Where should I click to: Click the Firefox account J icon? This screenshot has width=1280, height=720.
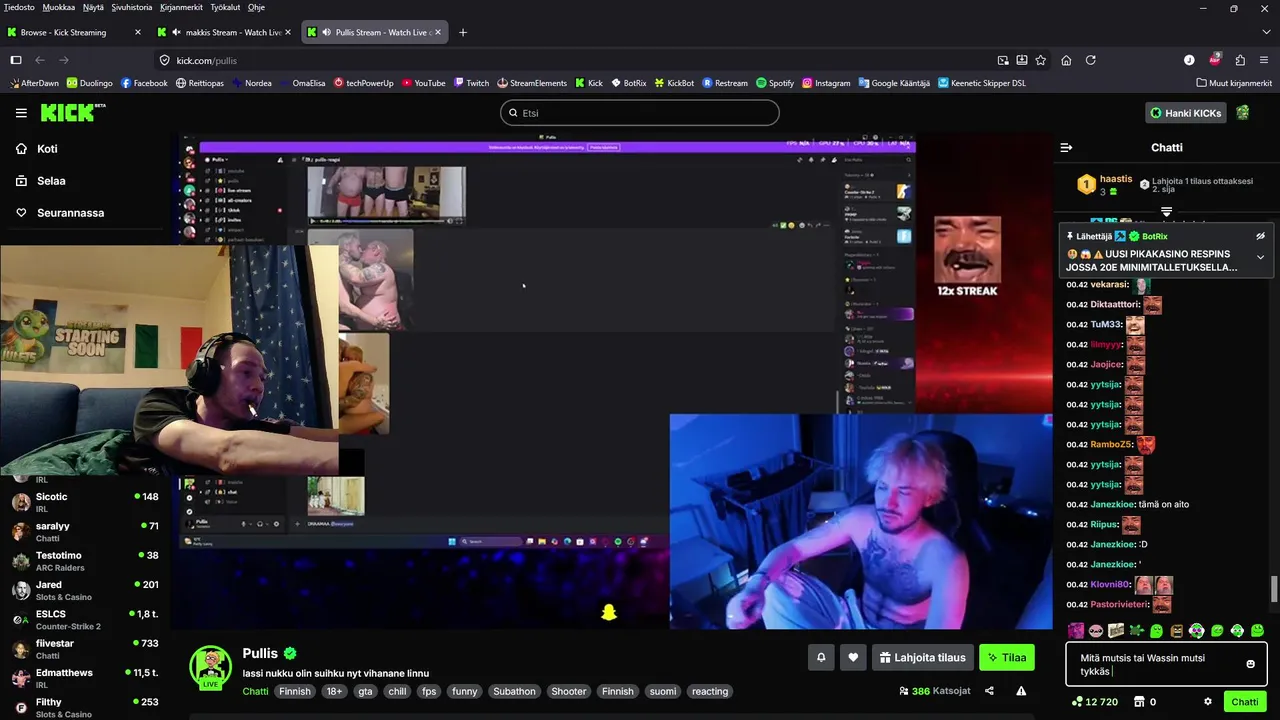1189,60
